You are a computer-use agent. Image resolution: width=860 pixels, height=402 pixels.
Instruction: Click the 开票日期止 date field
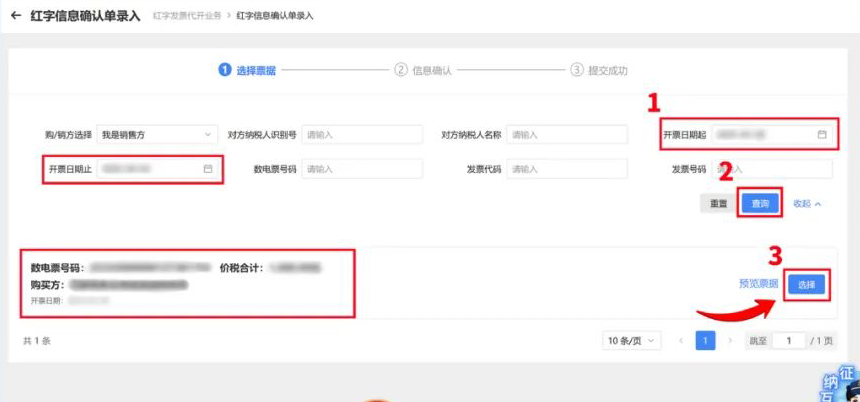point(157,169)
